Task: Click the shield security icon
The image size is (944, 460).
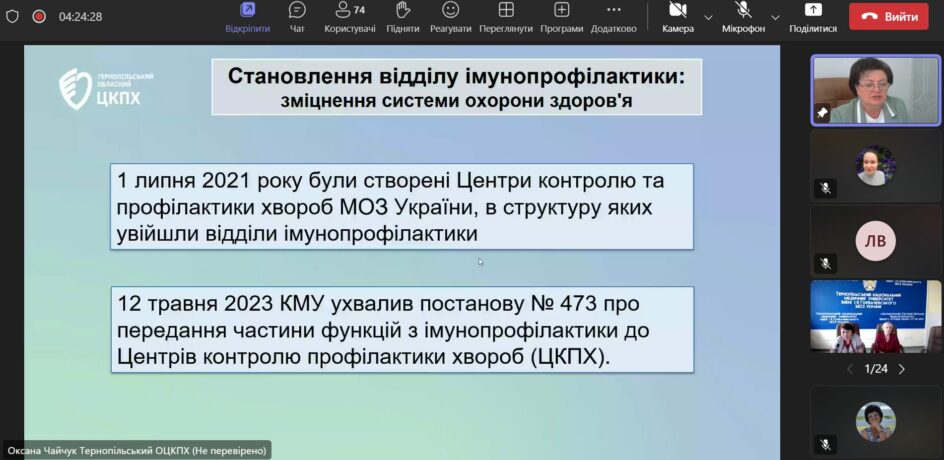Action: click(13, 16)
